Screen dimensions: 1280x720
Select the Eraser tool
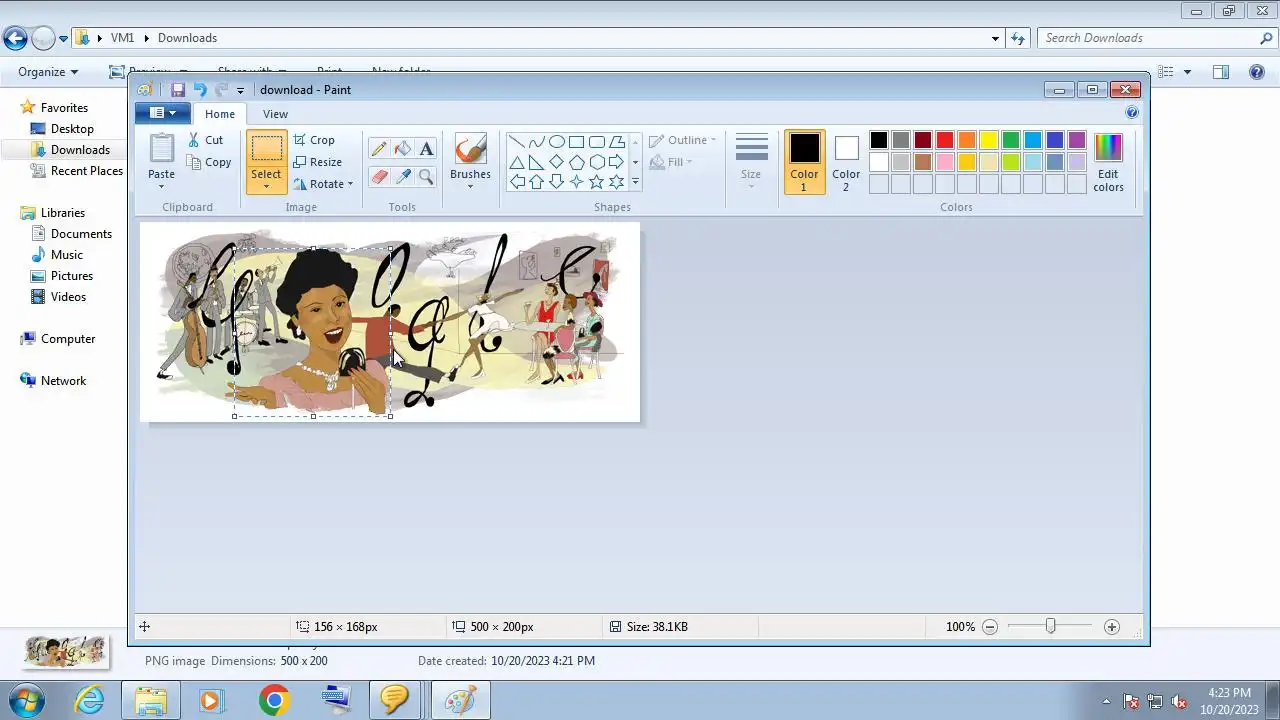coord(378,177)
